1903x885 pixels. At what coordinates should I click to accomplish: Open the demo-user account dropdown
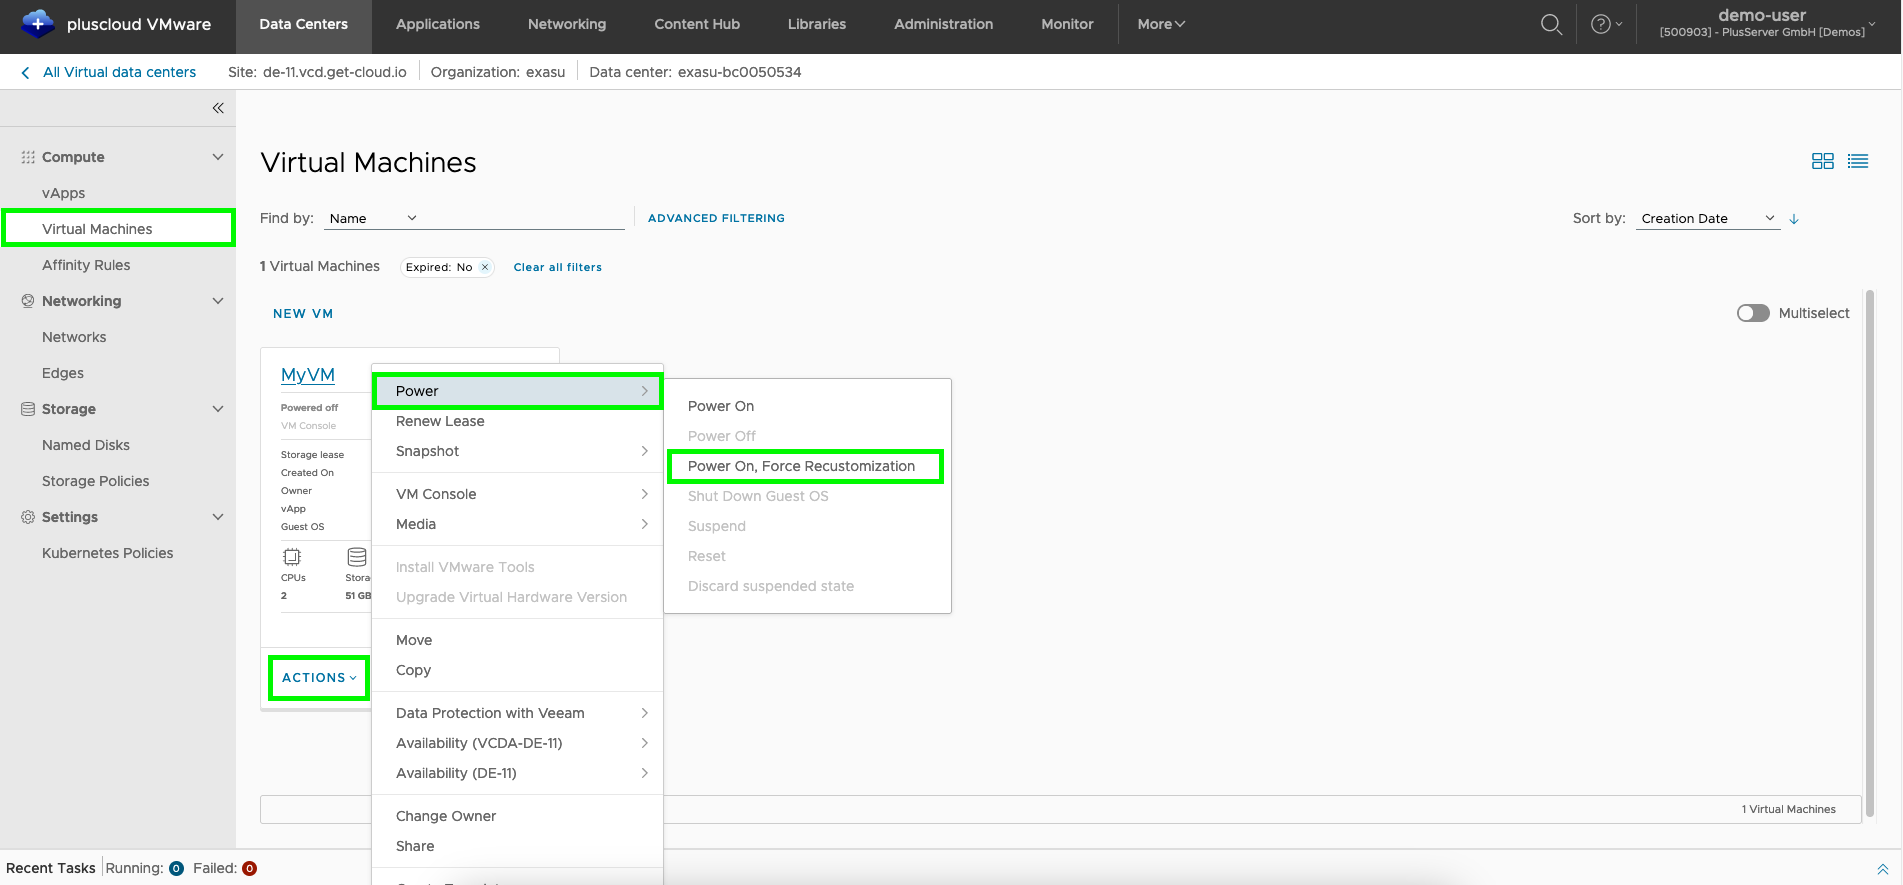1767,24
